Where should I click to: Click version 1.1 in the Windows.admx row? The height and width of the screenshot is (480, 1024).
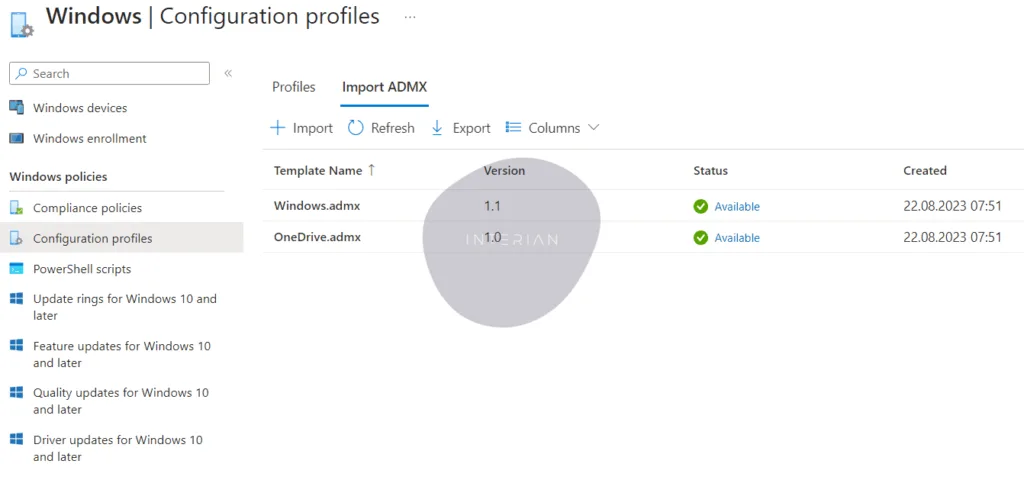coord(492,206)
